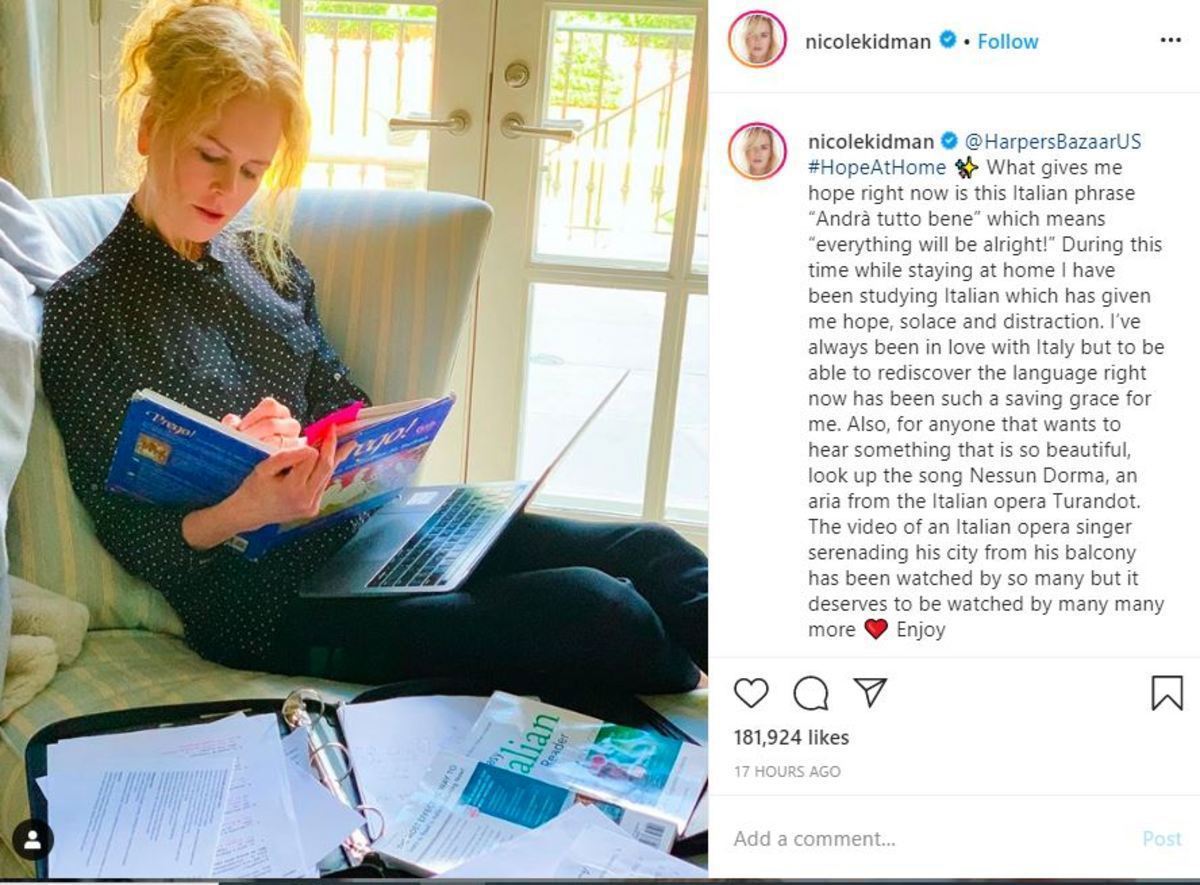The width and height of the screenshot is (1200, 885).
Task: Click the verified badge in the header
Action: (947, 41)
